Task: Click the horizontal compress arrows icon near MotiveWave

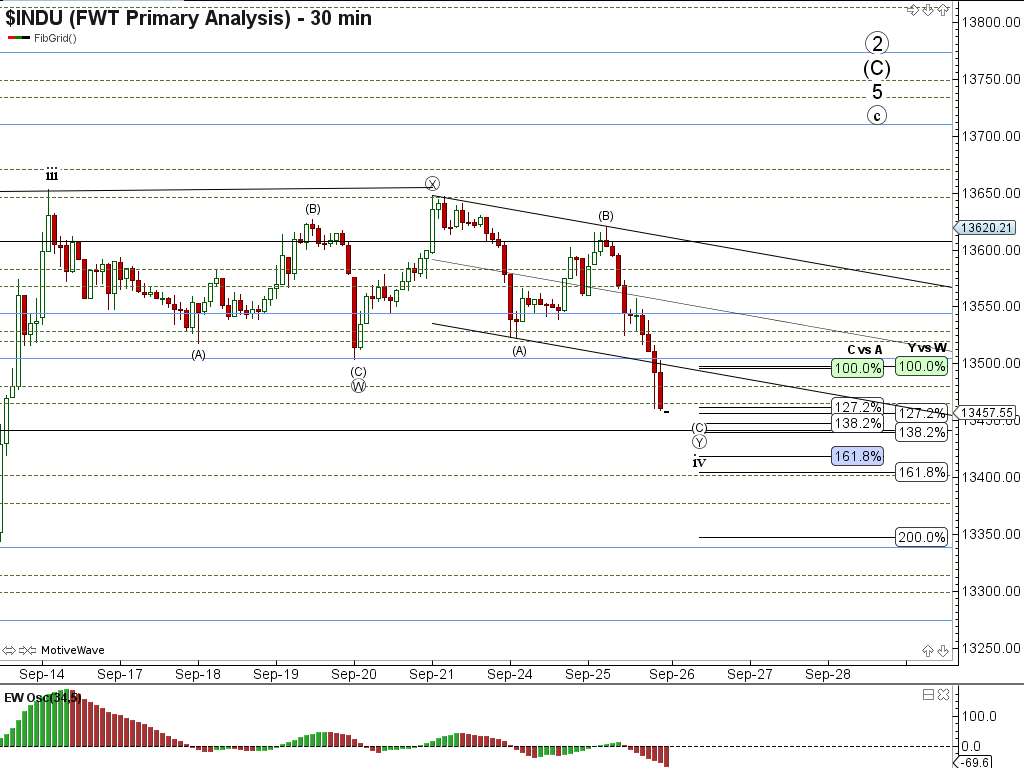Action: tap(28, 650)
